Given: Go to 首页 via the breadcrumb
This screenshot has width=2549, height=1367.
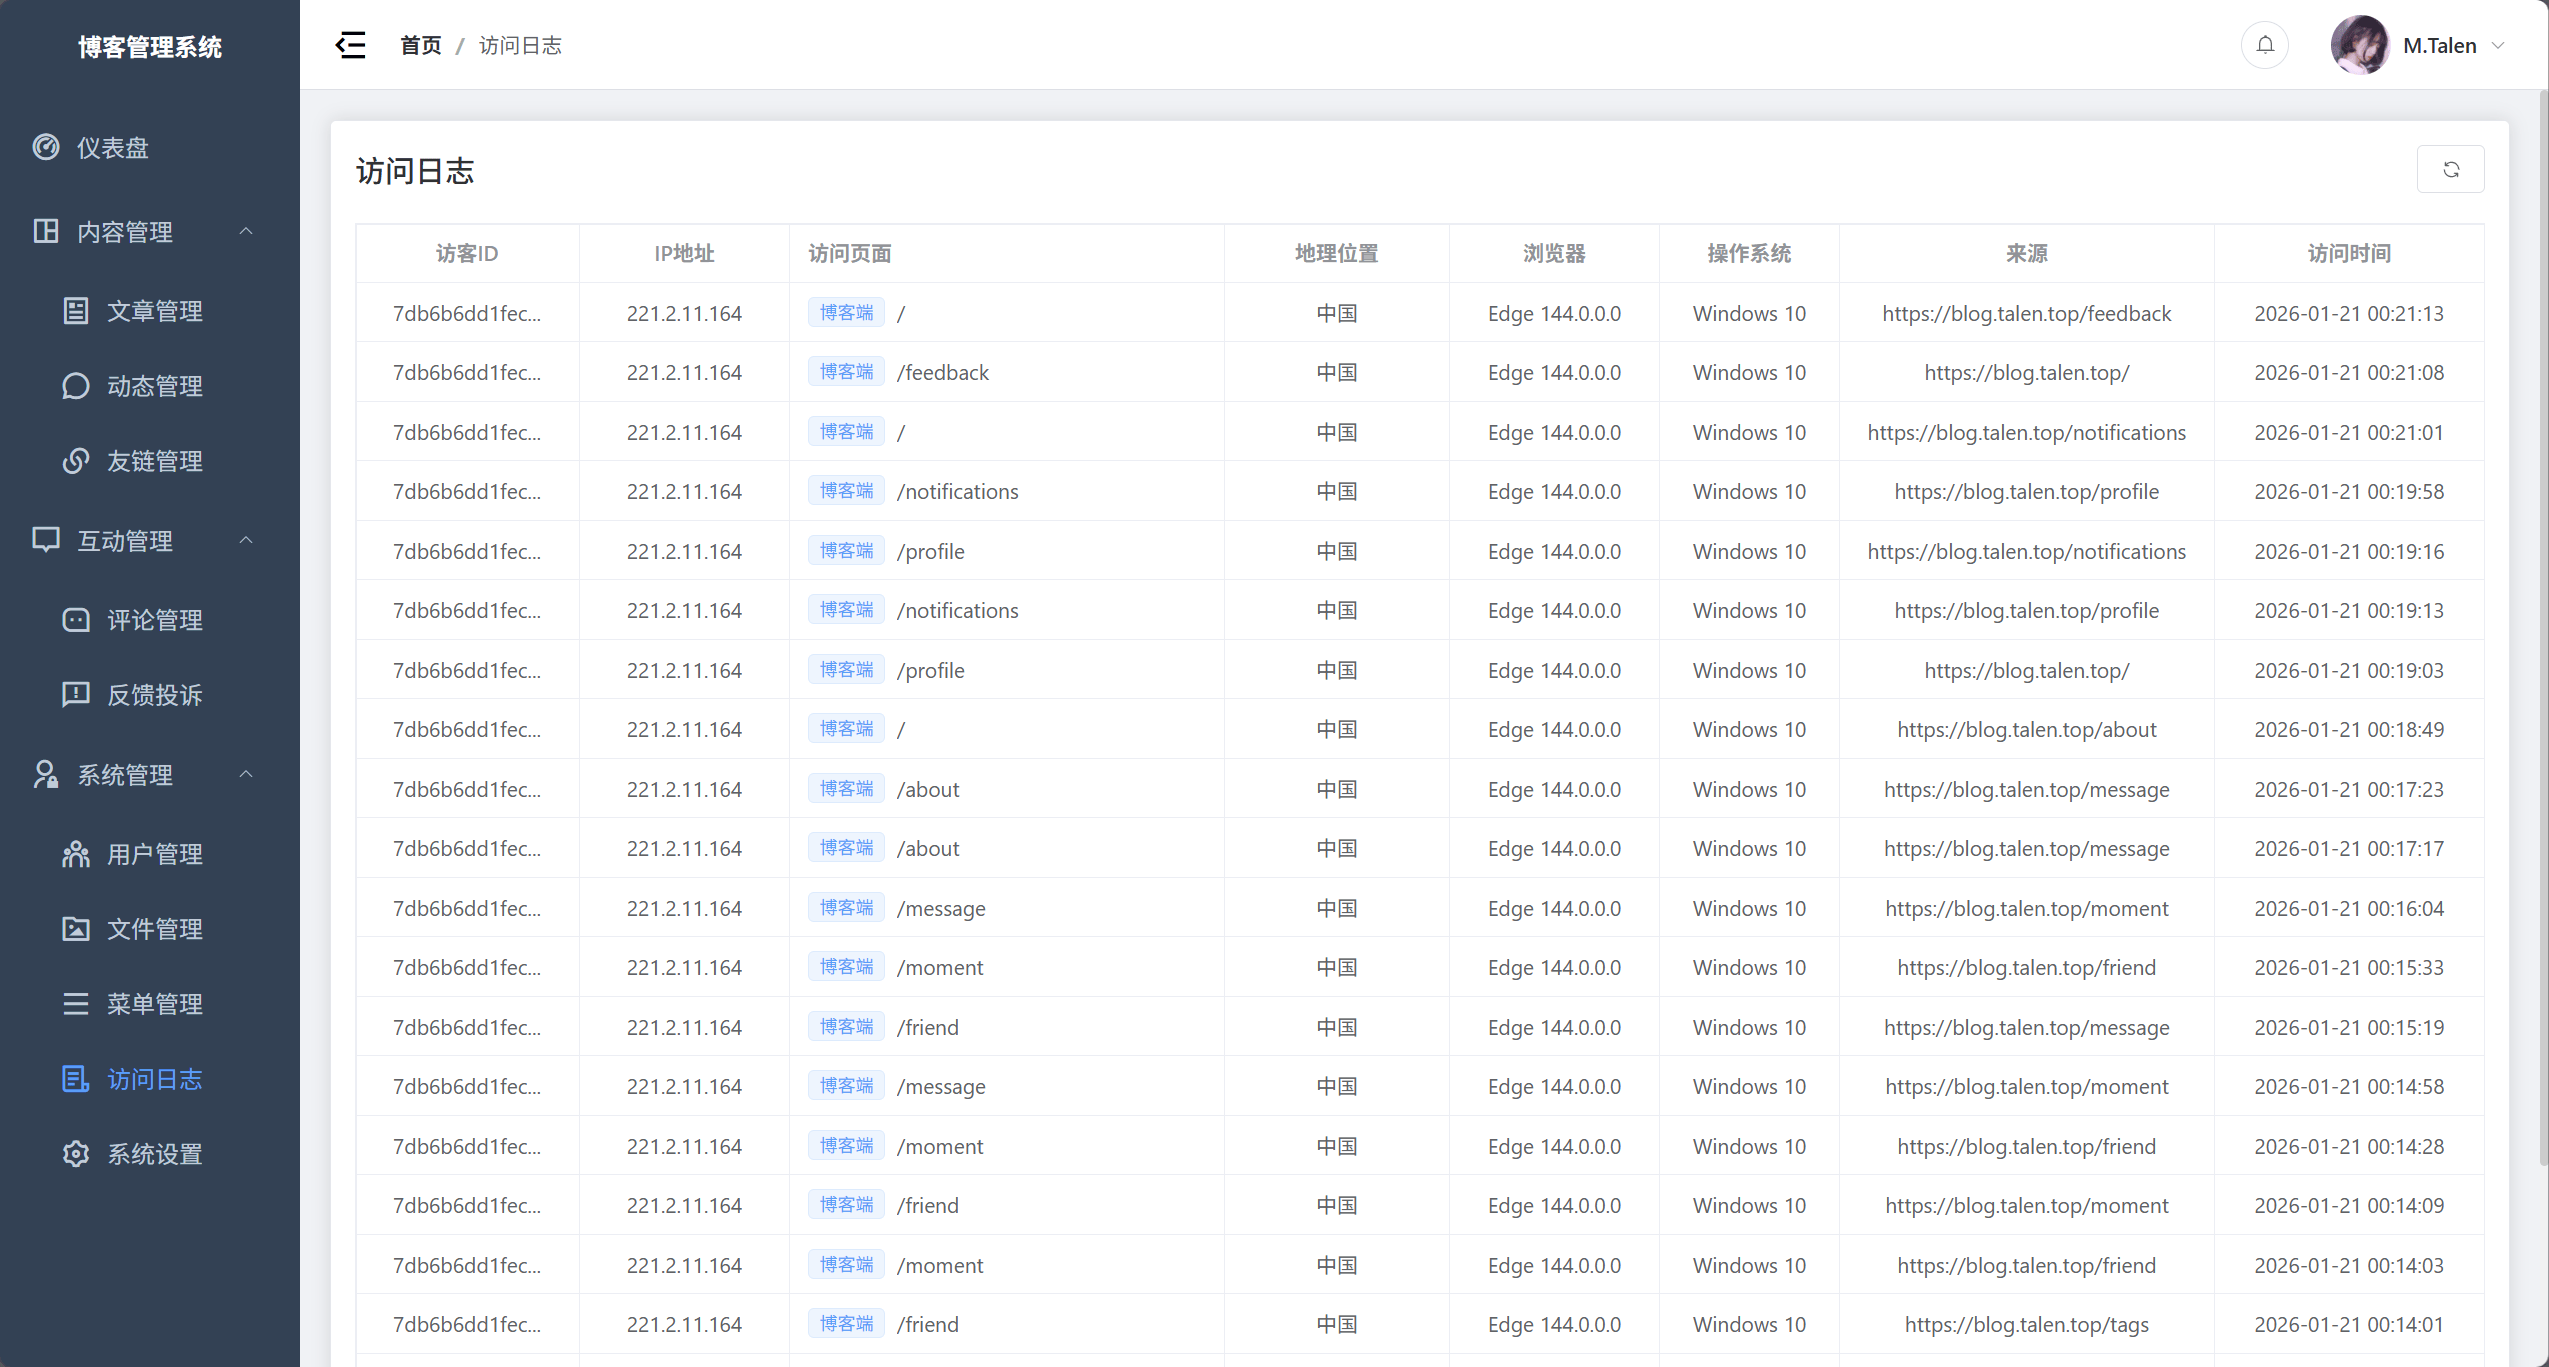Looking at the screenshot, I should (x=420, y=46).
